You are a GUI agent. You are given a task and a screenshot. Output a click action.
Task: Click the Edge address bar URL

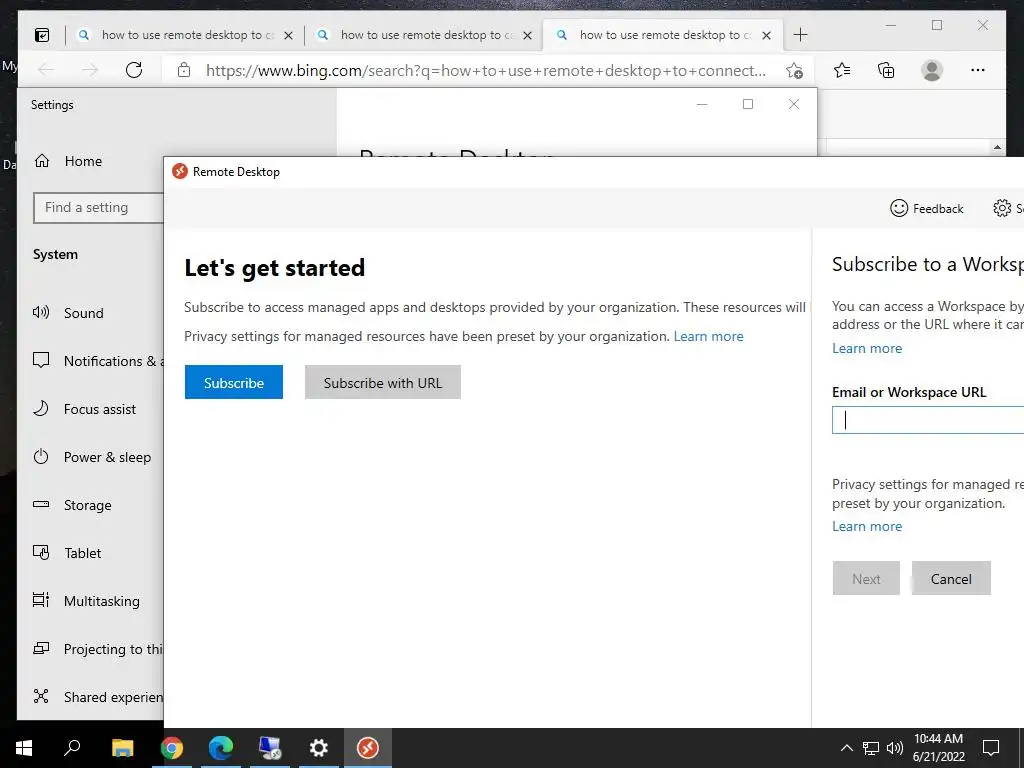click(x=486, y=71)
